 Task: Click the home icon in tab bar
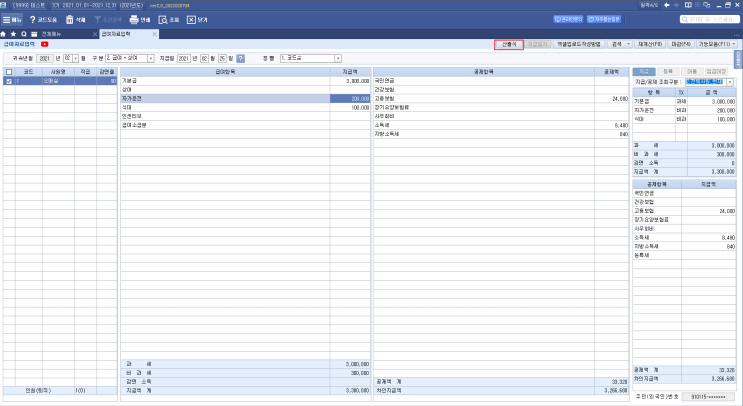pos(3,34)
